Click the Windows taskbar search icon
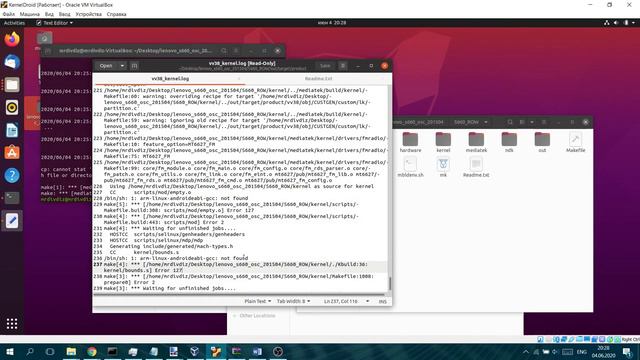Screen dimensions: 640x360 point(30,351)
